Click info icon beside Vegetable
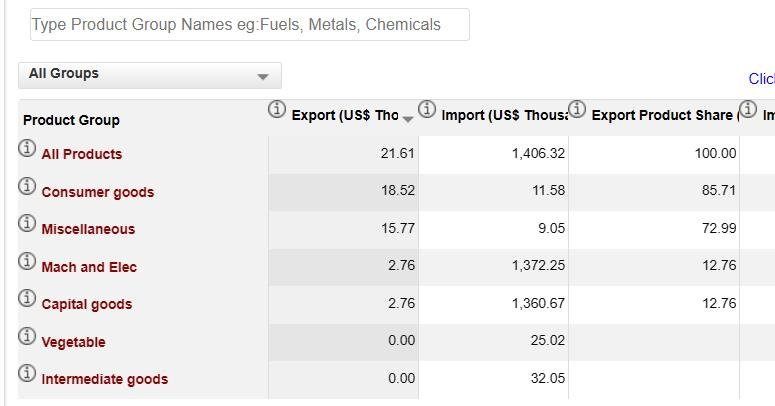775x406 pixels. [x=27, y=337]
